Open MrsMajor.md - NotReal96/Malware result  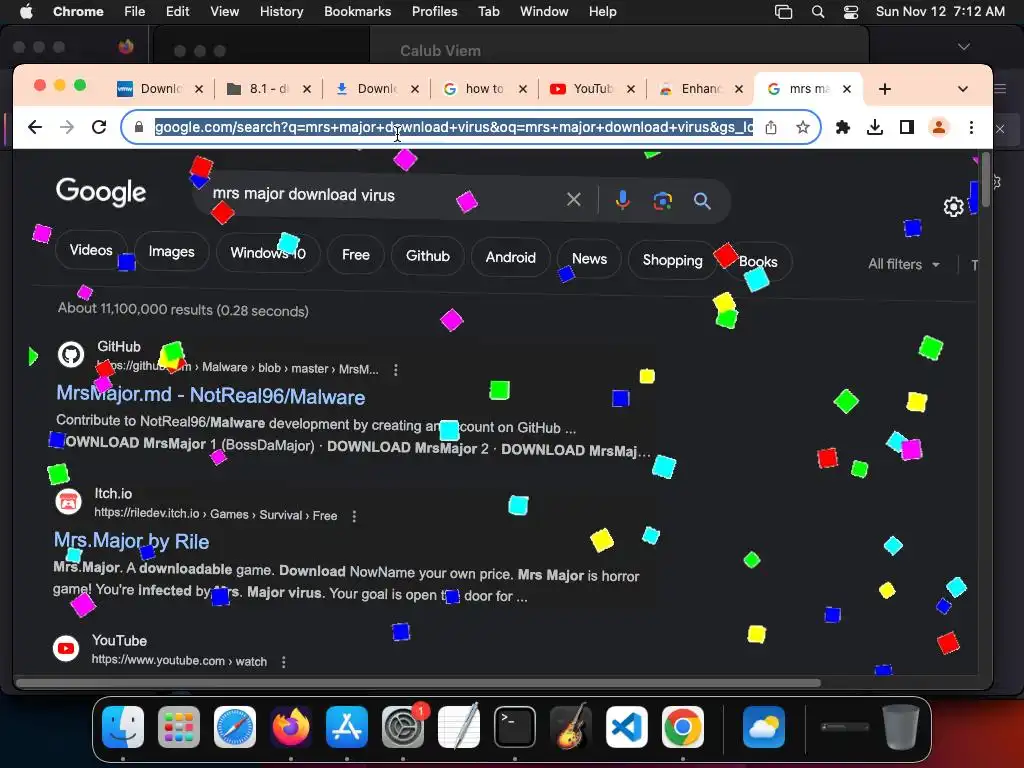pyautogui.click(x=210, y=395)
